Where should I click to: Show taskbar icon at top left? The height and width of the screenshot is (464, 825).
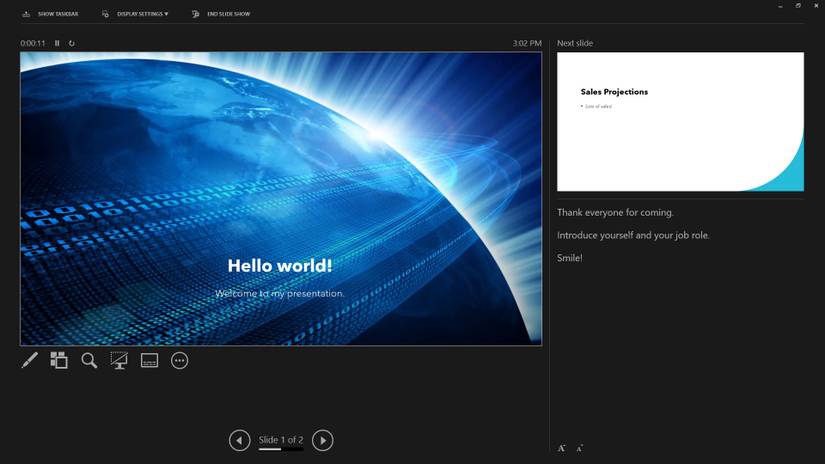pyautogui.click(x=26, y=14)
